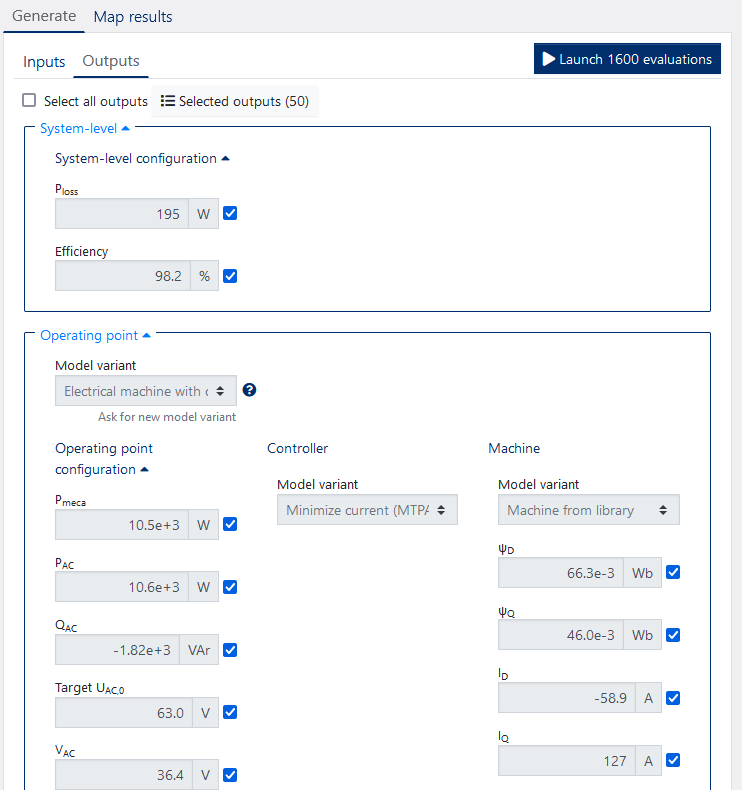Open the Controller model variant dropdown
742x790 pixels.
pyautogui.click(x=367, y=510)
